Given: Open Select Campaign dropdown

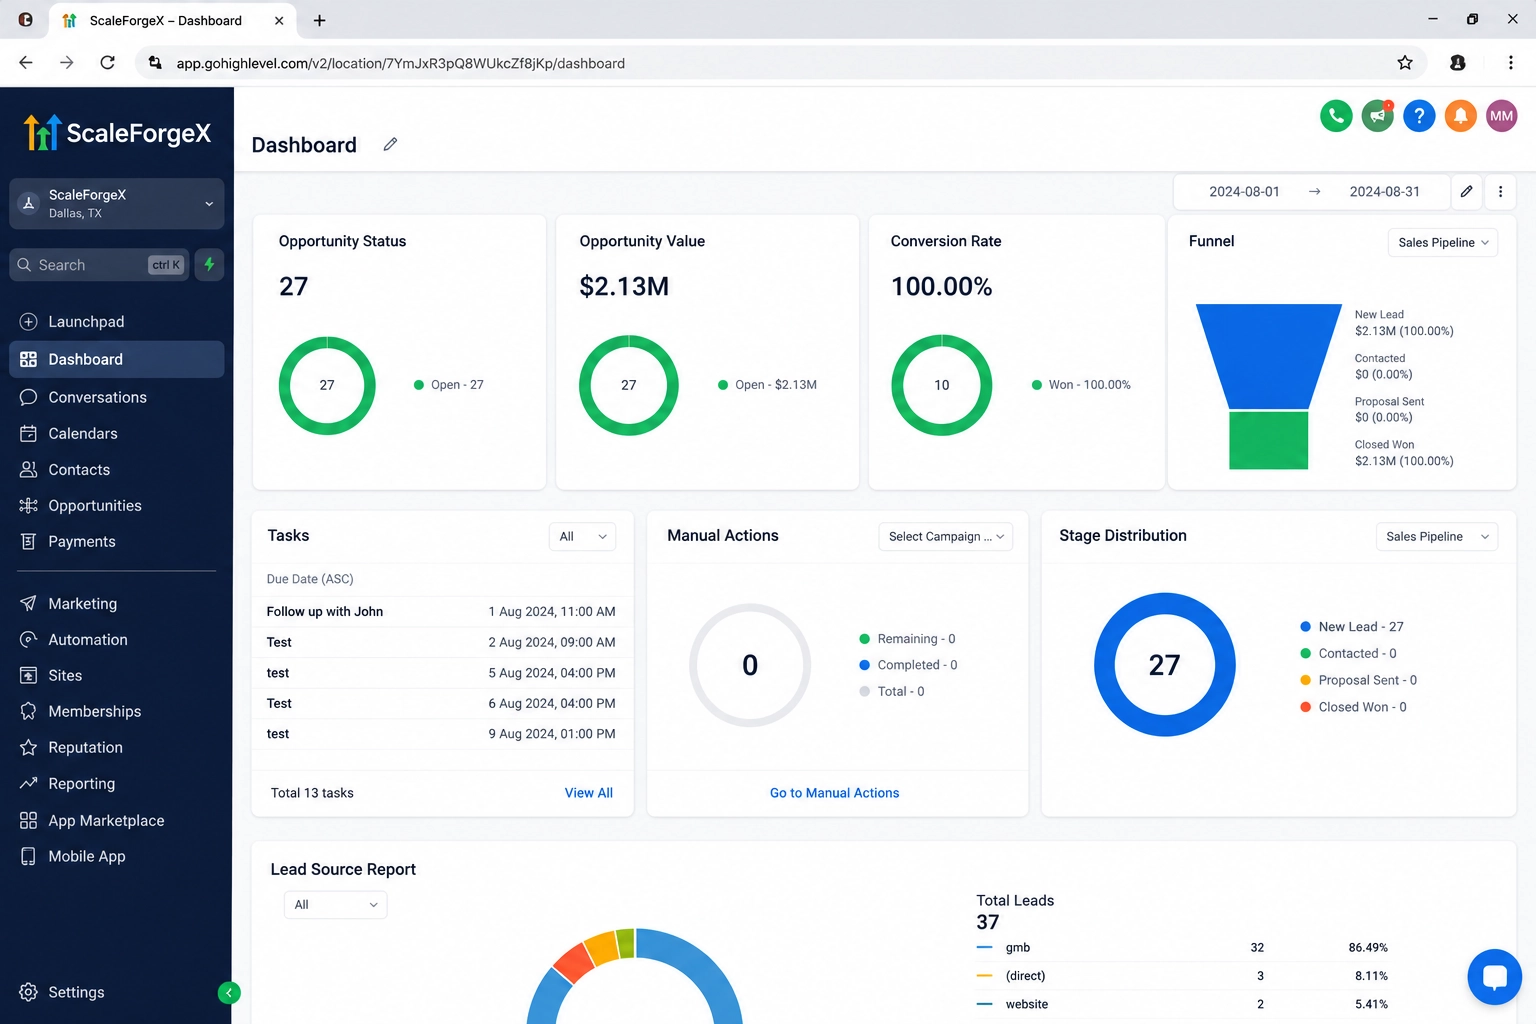Looking at the screenshot, I should pyautogui.click(x=945, y=536).
